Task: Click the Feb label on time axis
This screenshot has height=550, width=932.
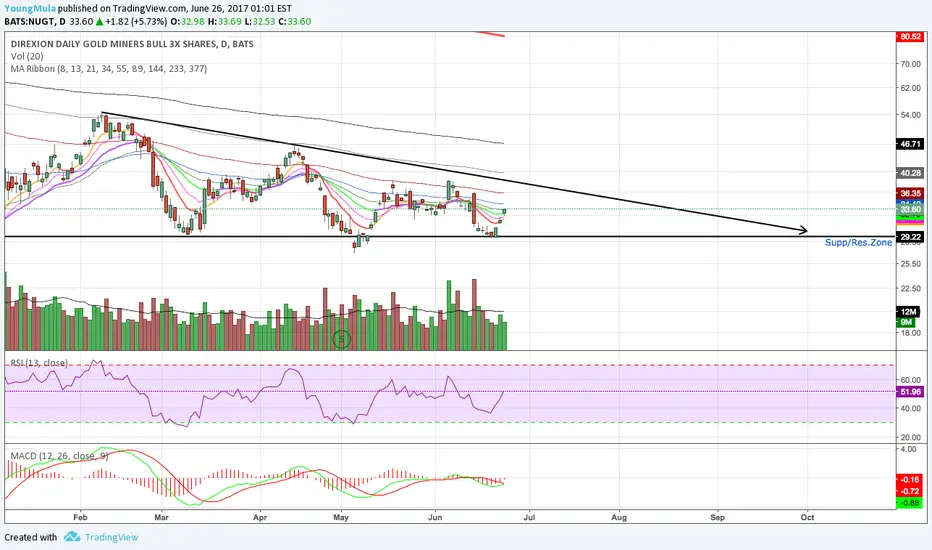Action: click(x=80, y=517)
